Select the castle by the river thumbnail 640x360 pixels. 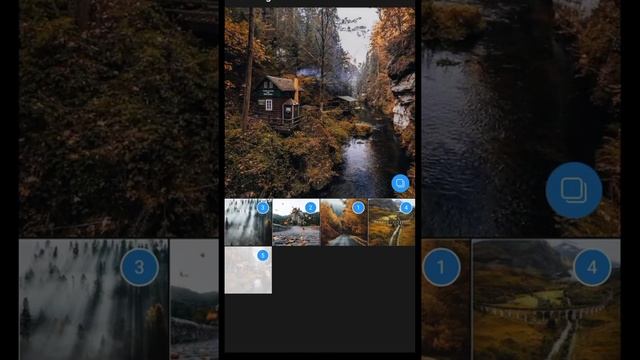click(296, 222)
